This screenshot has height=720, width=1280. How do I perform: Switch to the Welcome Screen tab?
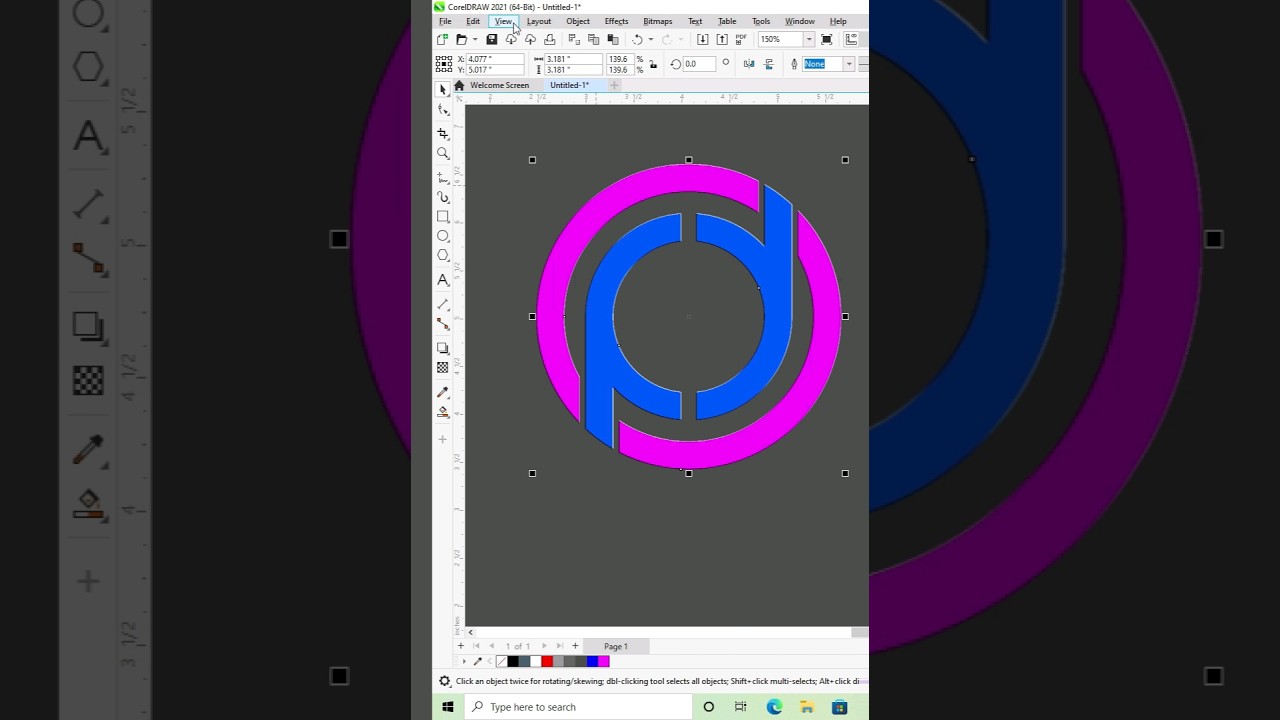[x=499, y=85]
